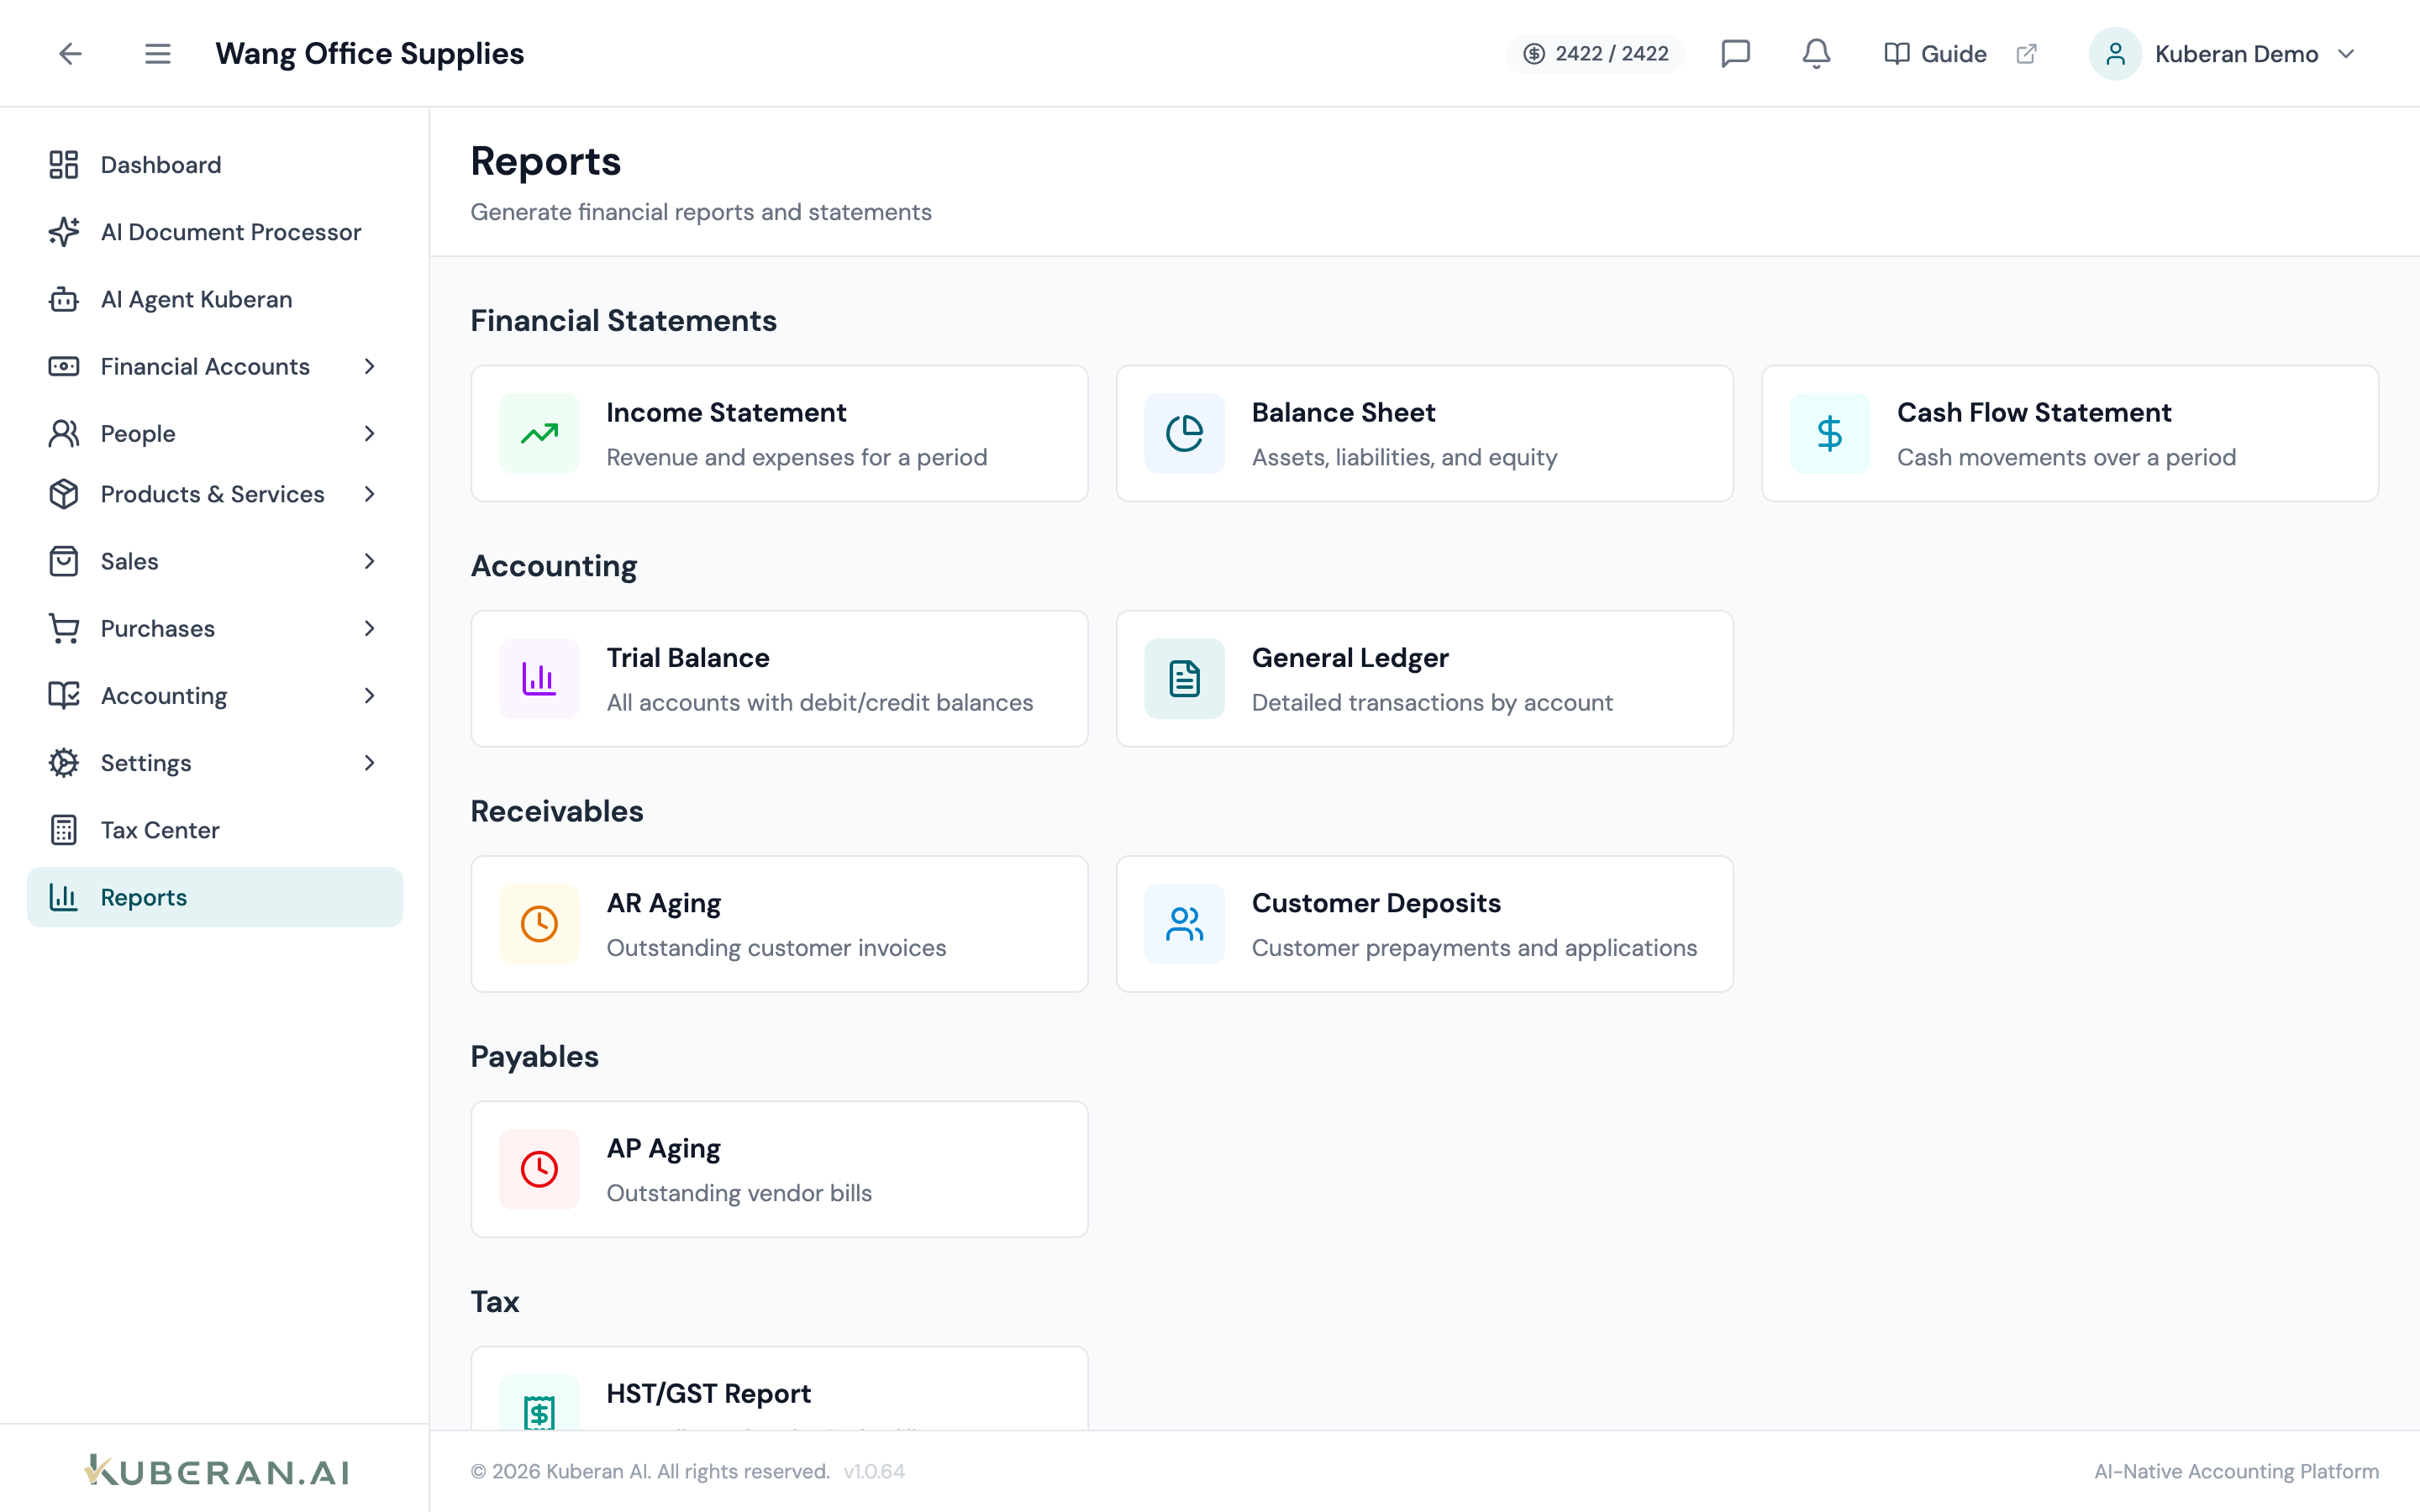Viewport: 2420px width, 1512px height.
Task: Click the Balance Sheet pie chart icon
Action: [x=1184, y=433]
